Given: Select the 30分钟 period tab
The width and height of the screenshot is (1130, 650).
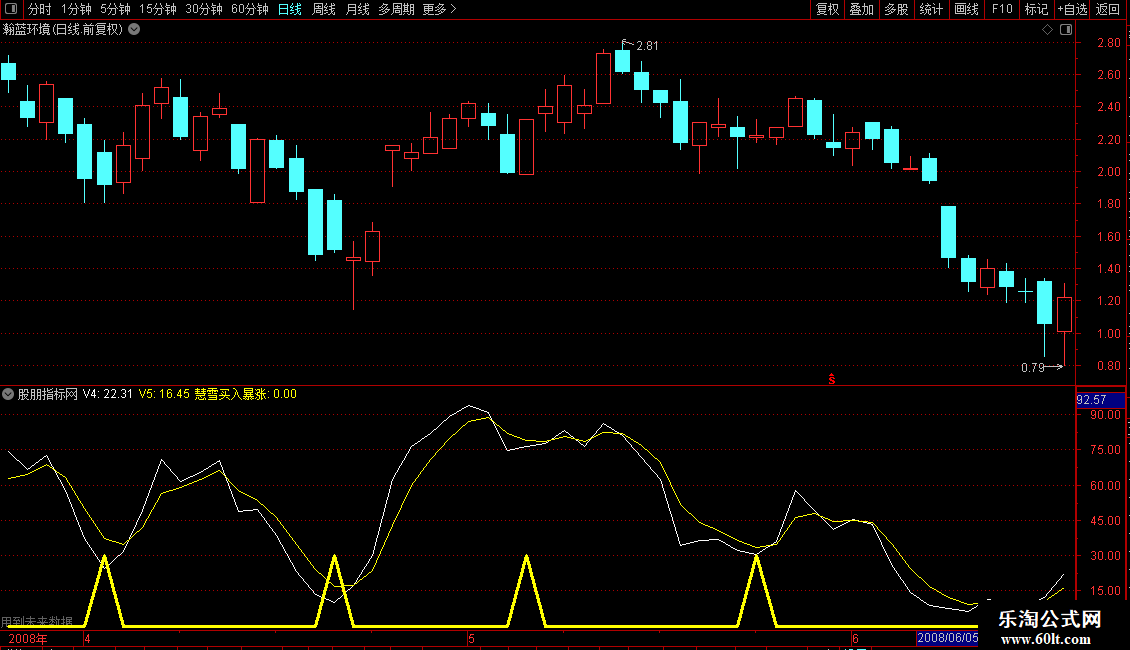Looking at the screenshot, I should [204, 9].
